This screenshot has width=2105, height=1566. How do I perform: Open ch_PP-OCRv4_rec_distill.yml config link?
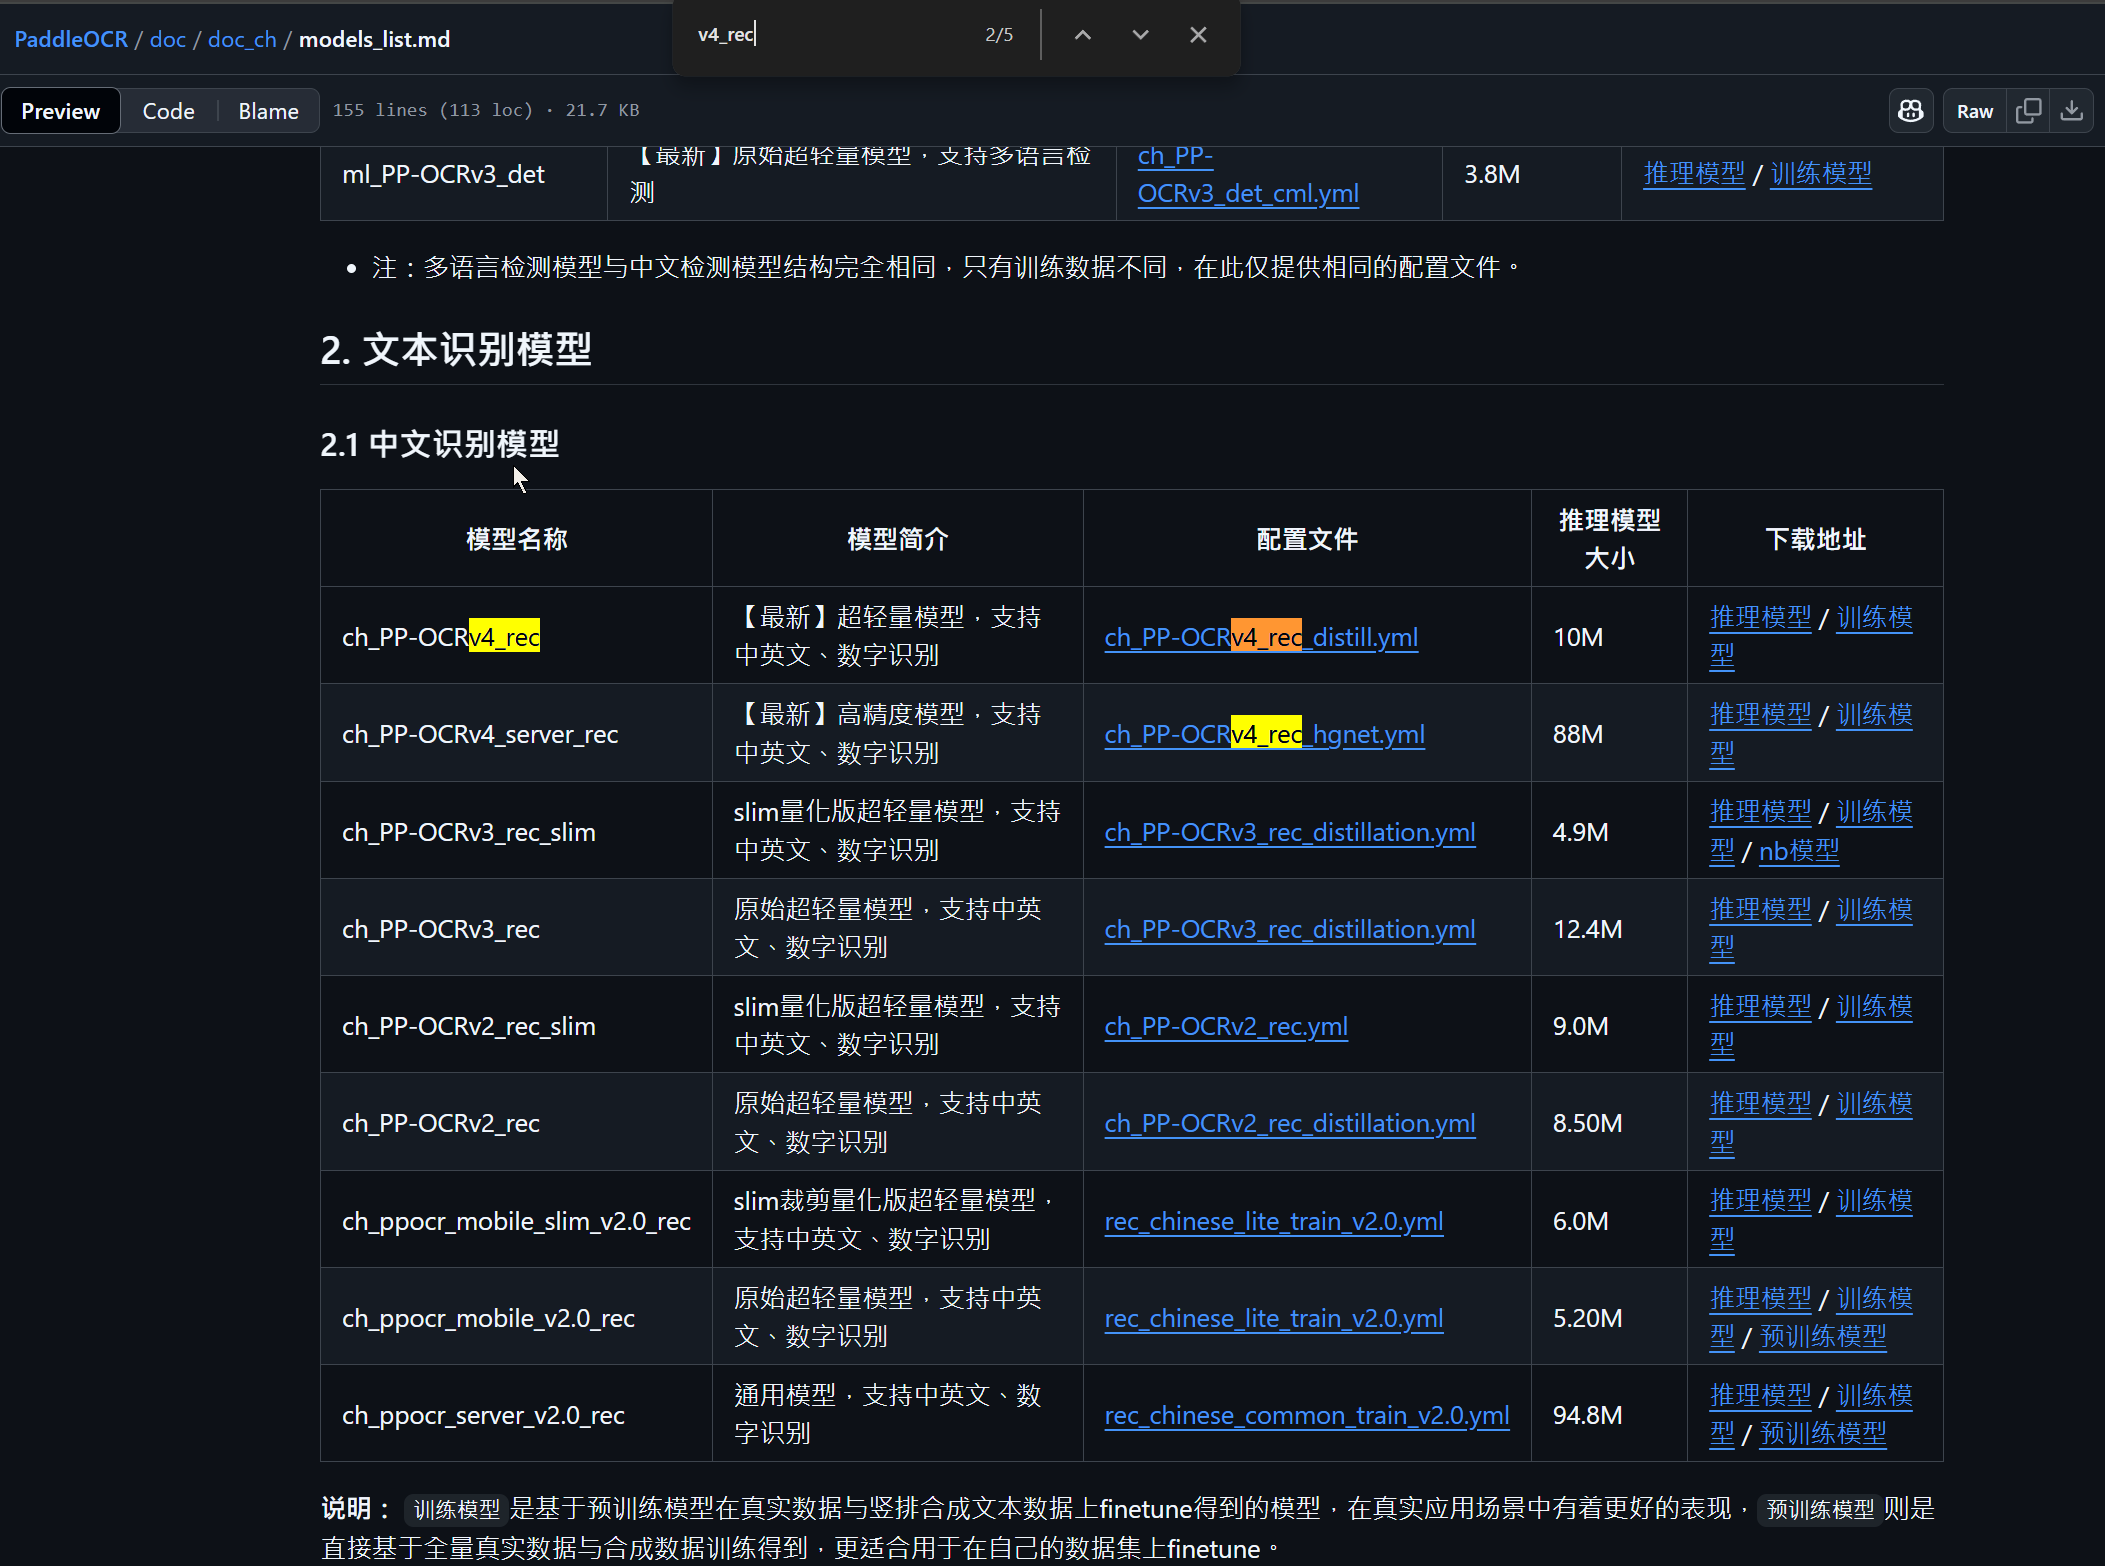tap(1261, 637)
